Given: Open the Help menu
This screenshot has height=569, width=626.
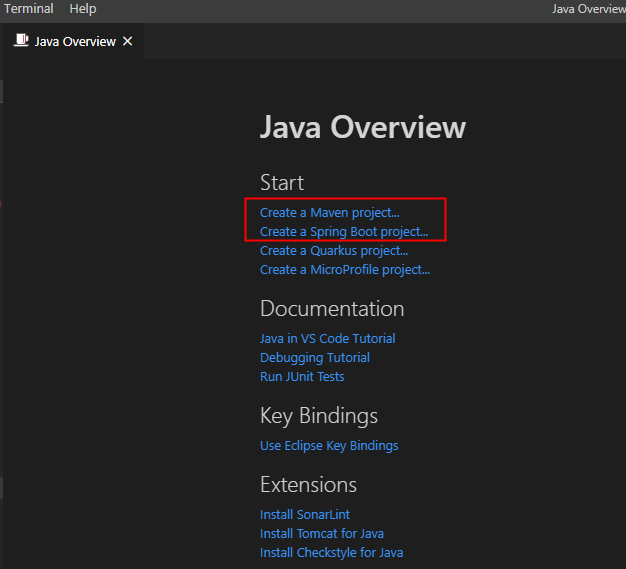Looking at the screenshot, I should click(x=83, y=8).
